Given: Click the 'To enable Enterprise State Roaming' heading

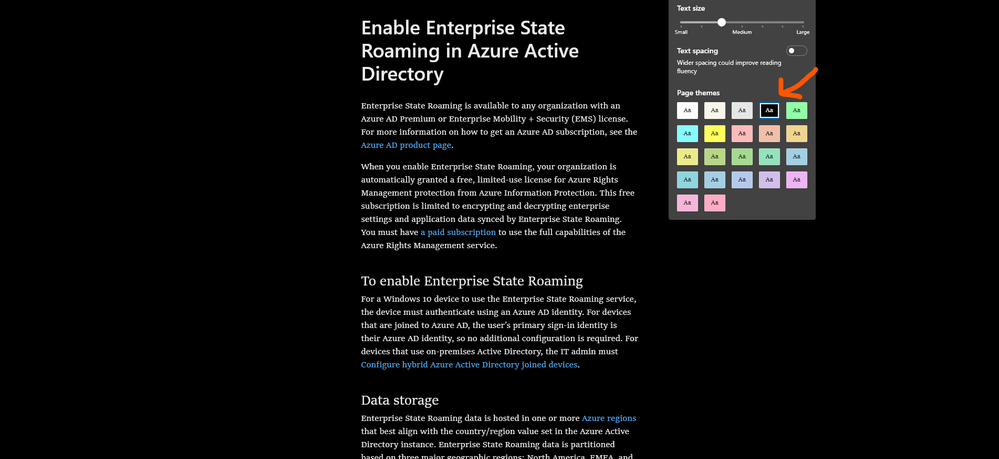Looking at the screenshot, I should (471, 281).
